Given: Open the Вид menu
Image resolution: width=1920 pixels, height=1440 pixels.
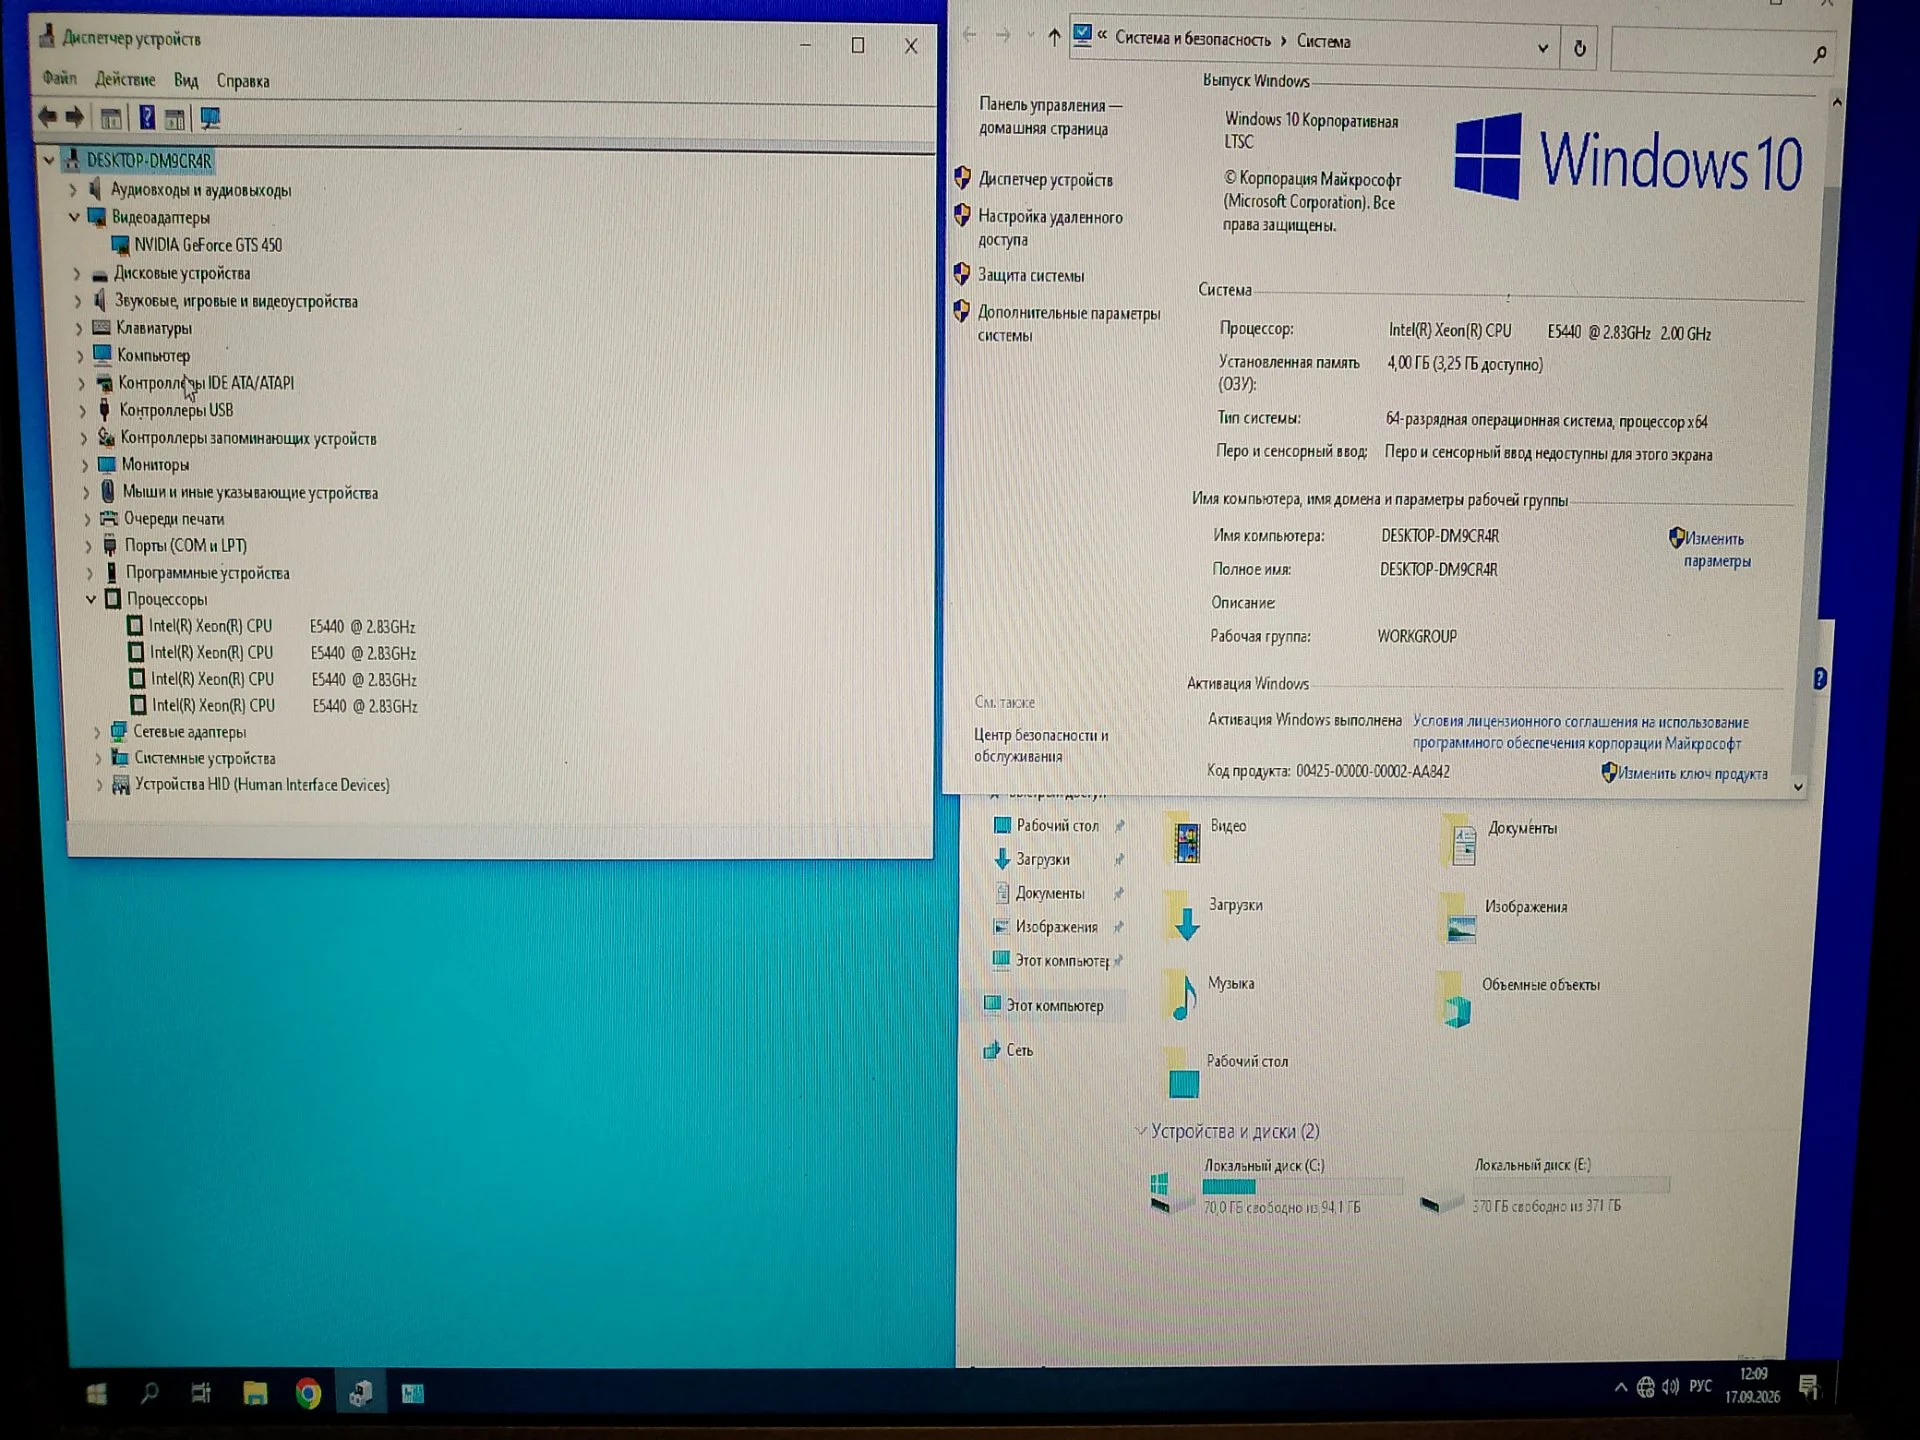Looking at the screenshot, I should point(186,80).
